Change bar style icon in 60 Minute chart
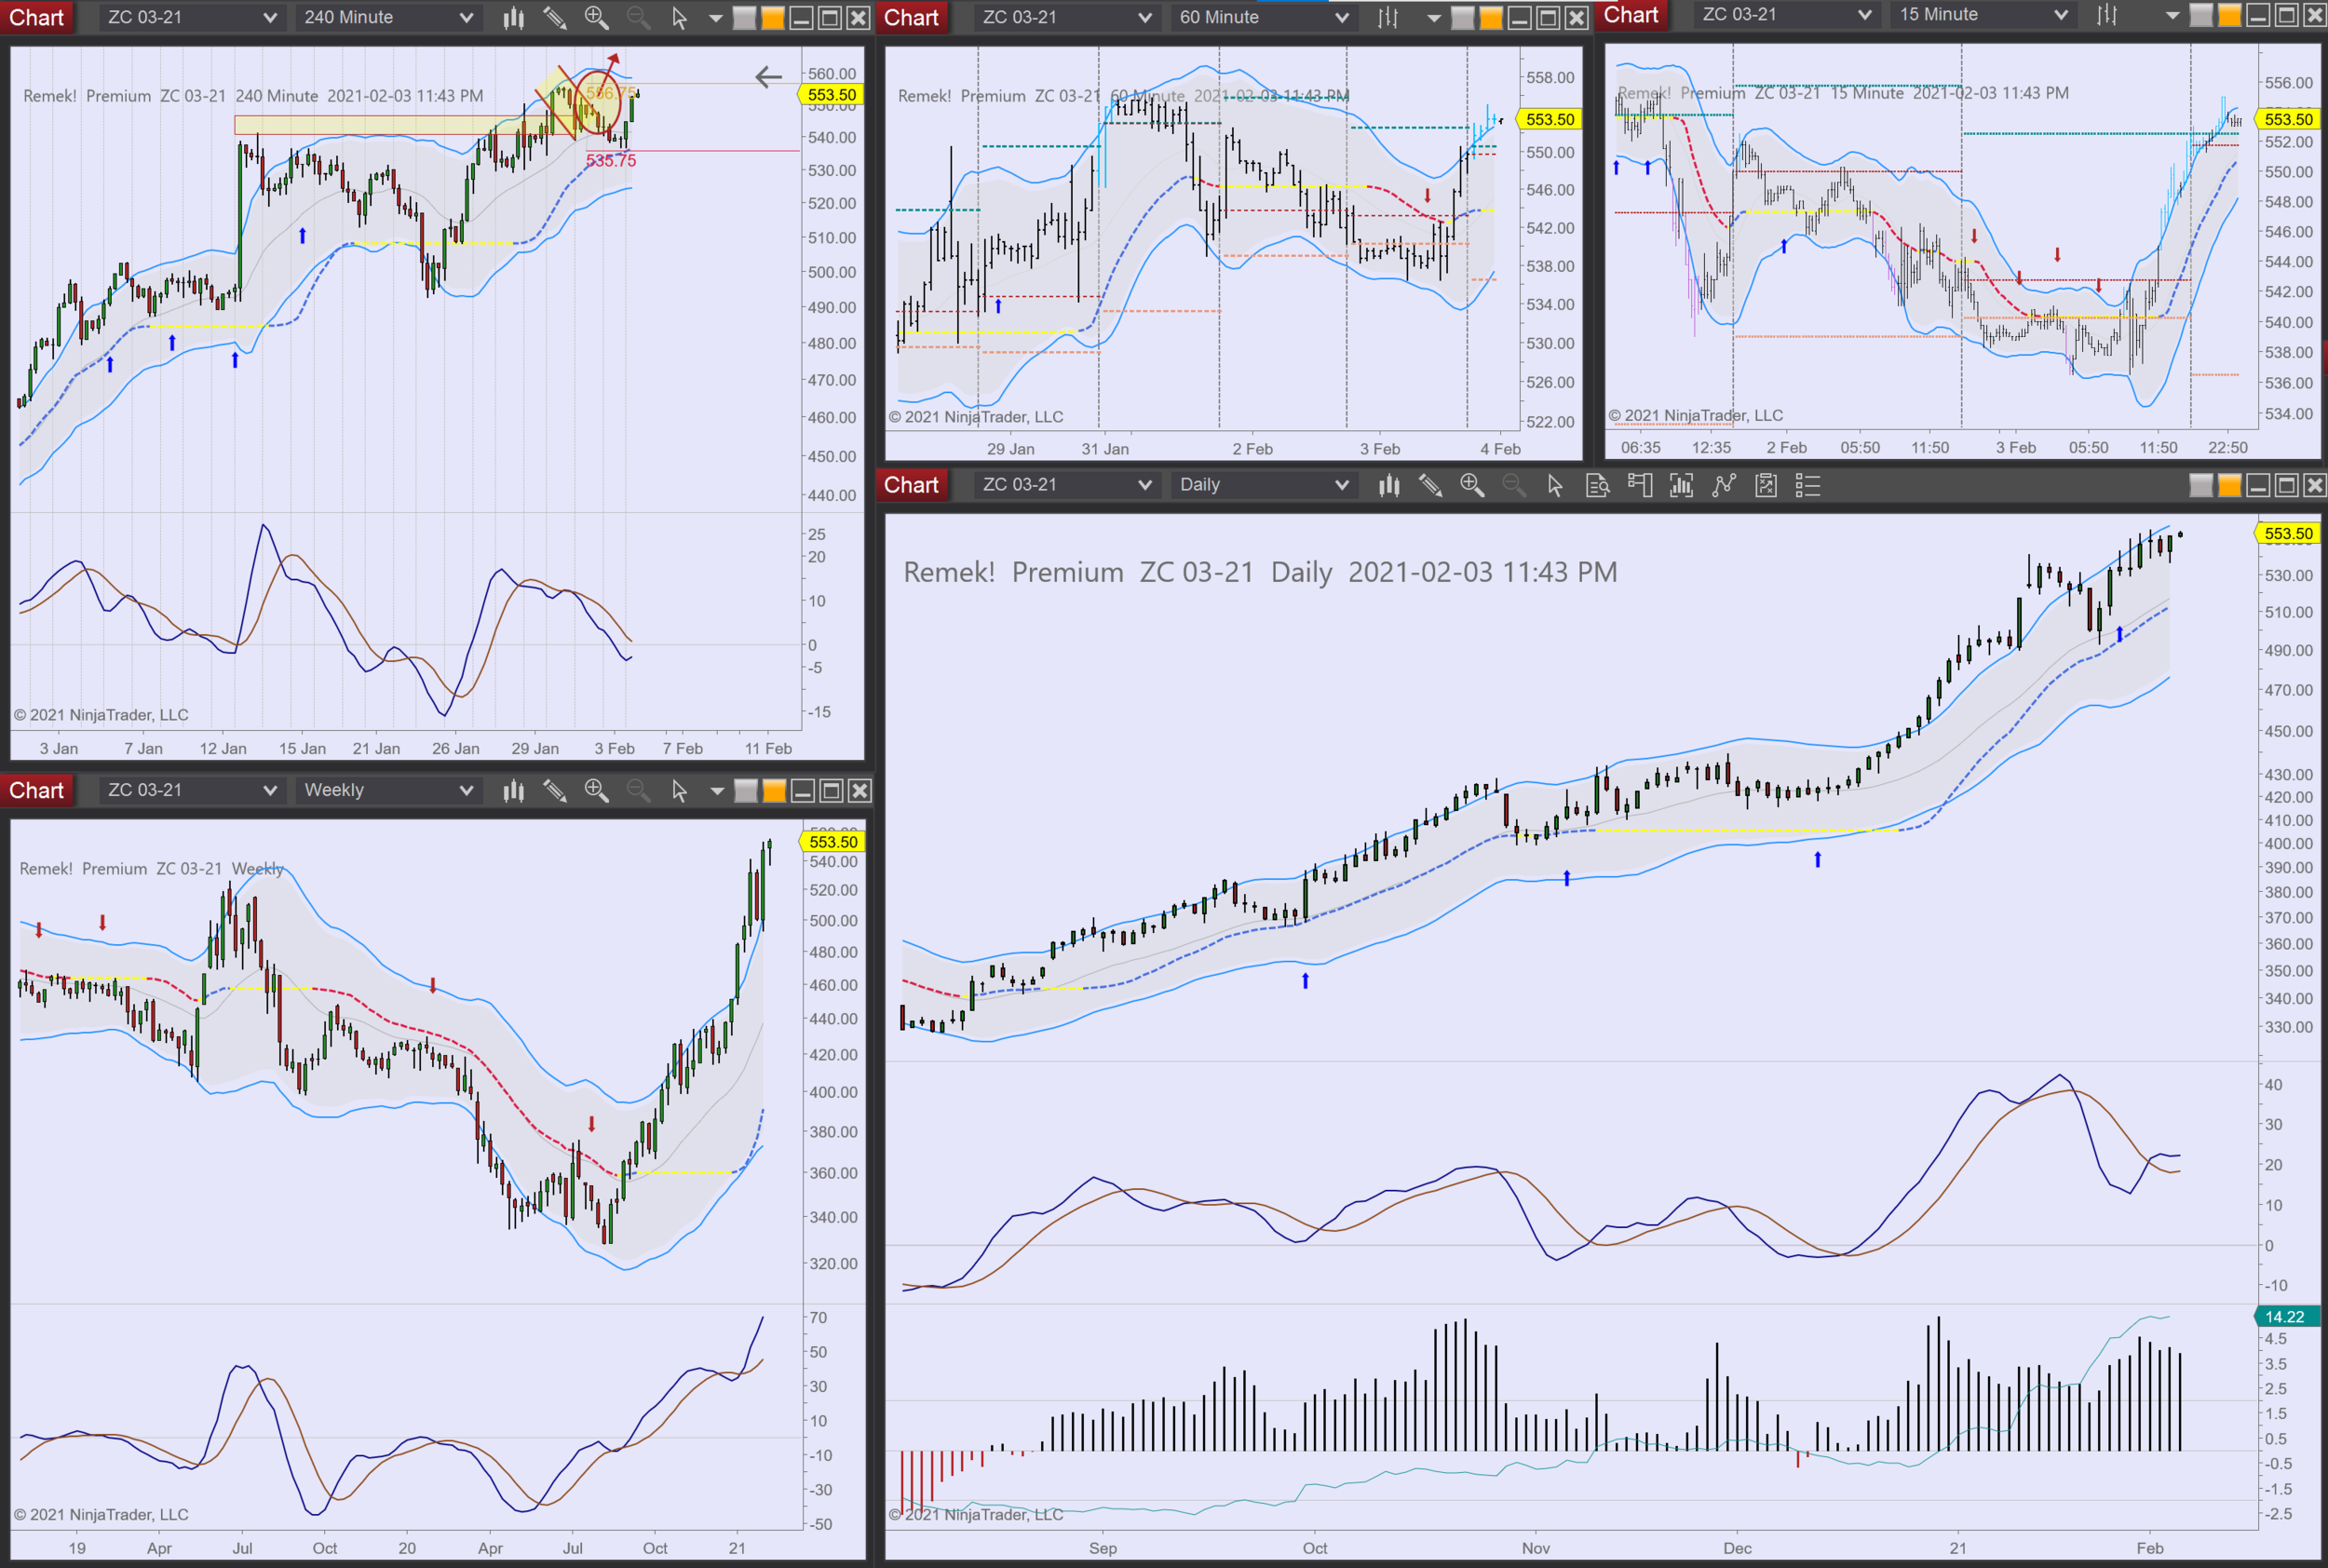Viewport: 2328px width, 1568px height. click(x=1388, y=18)
